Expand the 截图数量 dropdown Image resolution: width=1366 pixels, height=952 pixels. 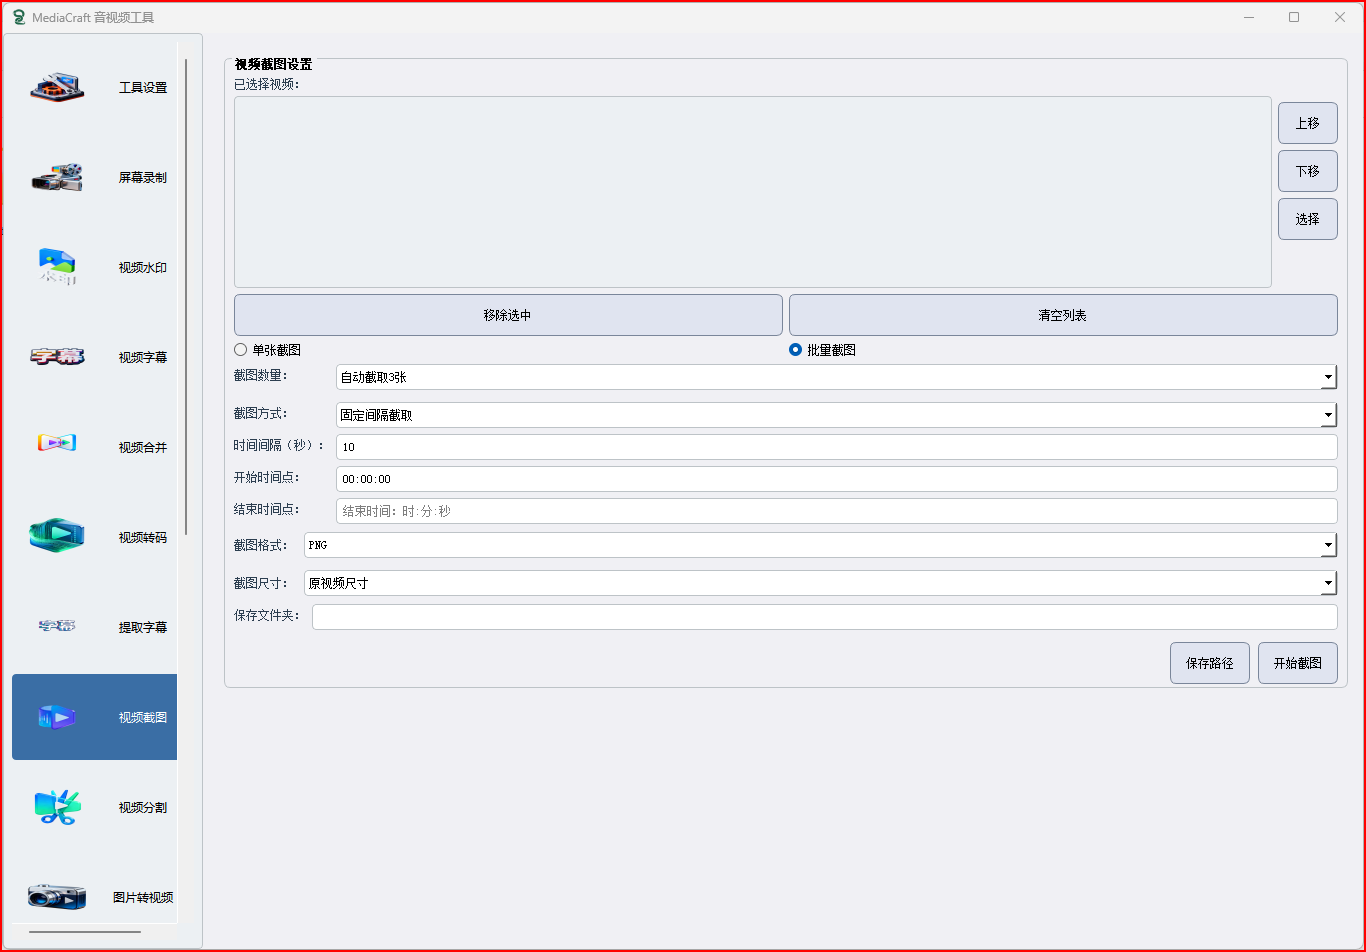1328,378
